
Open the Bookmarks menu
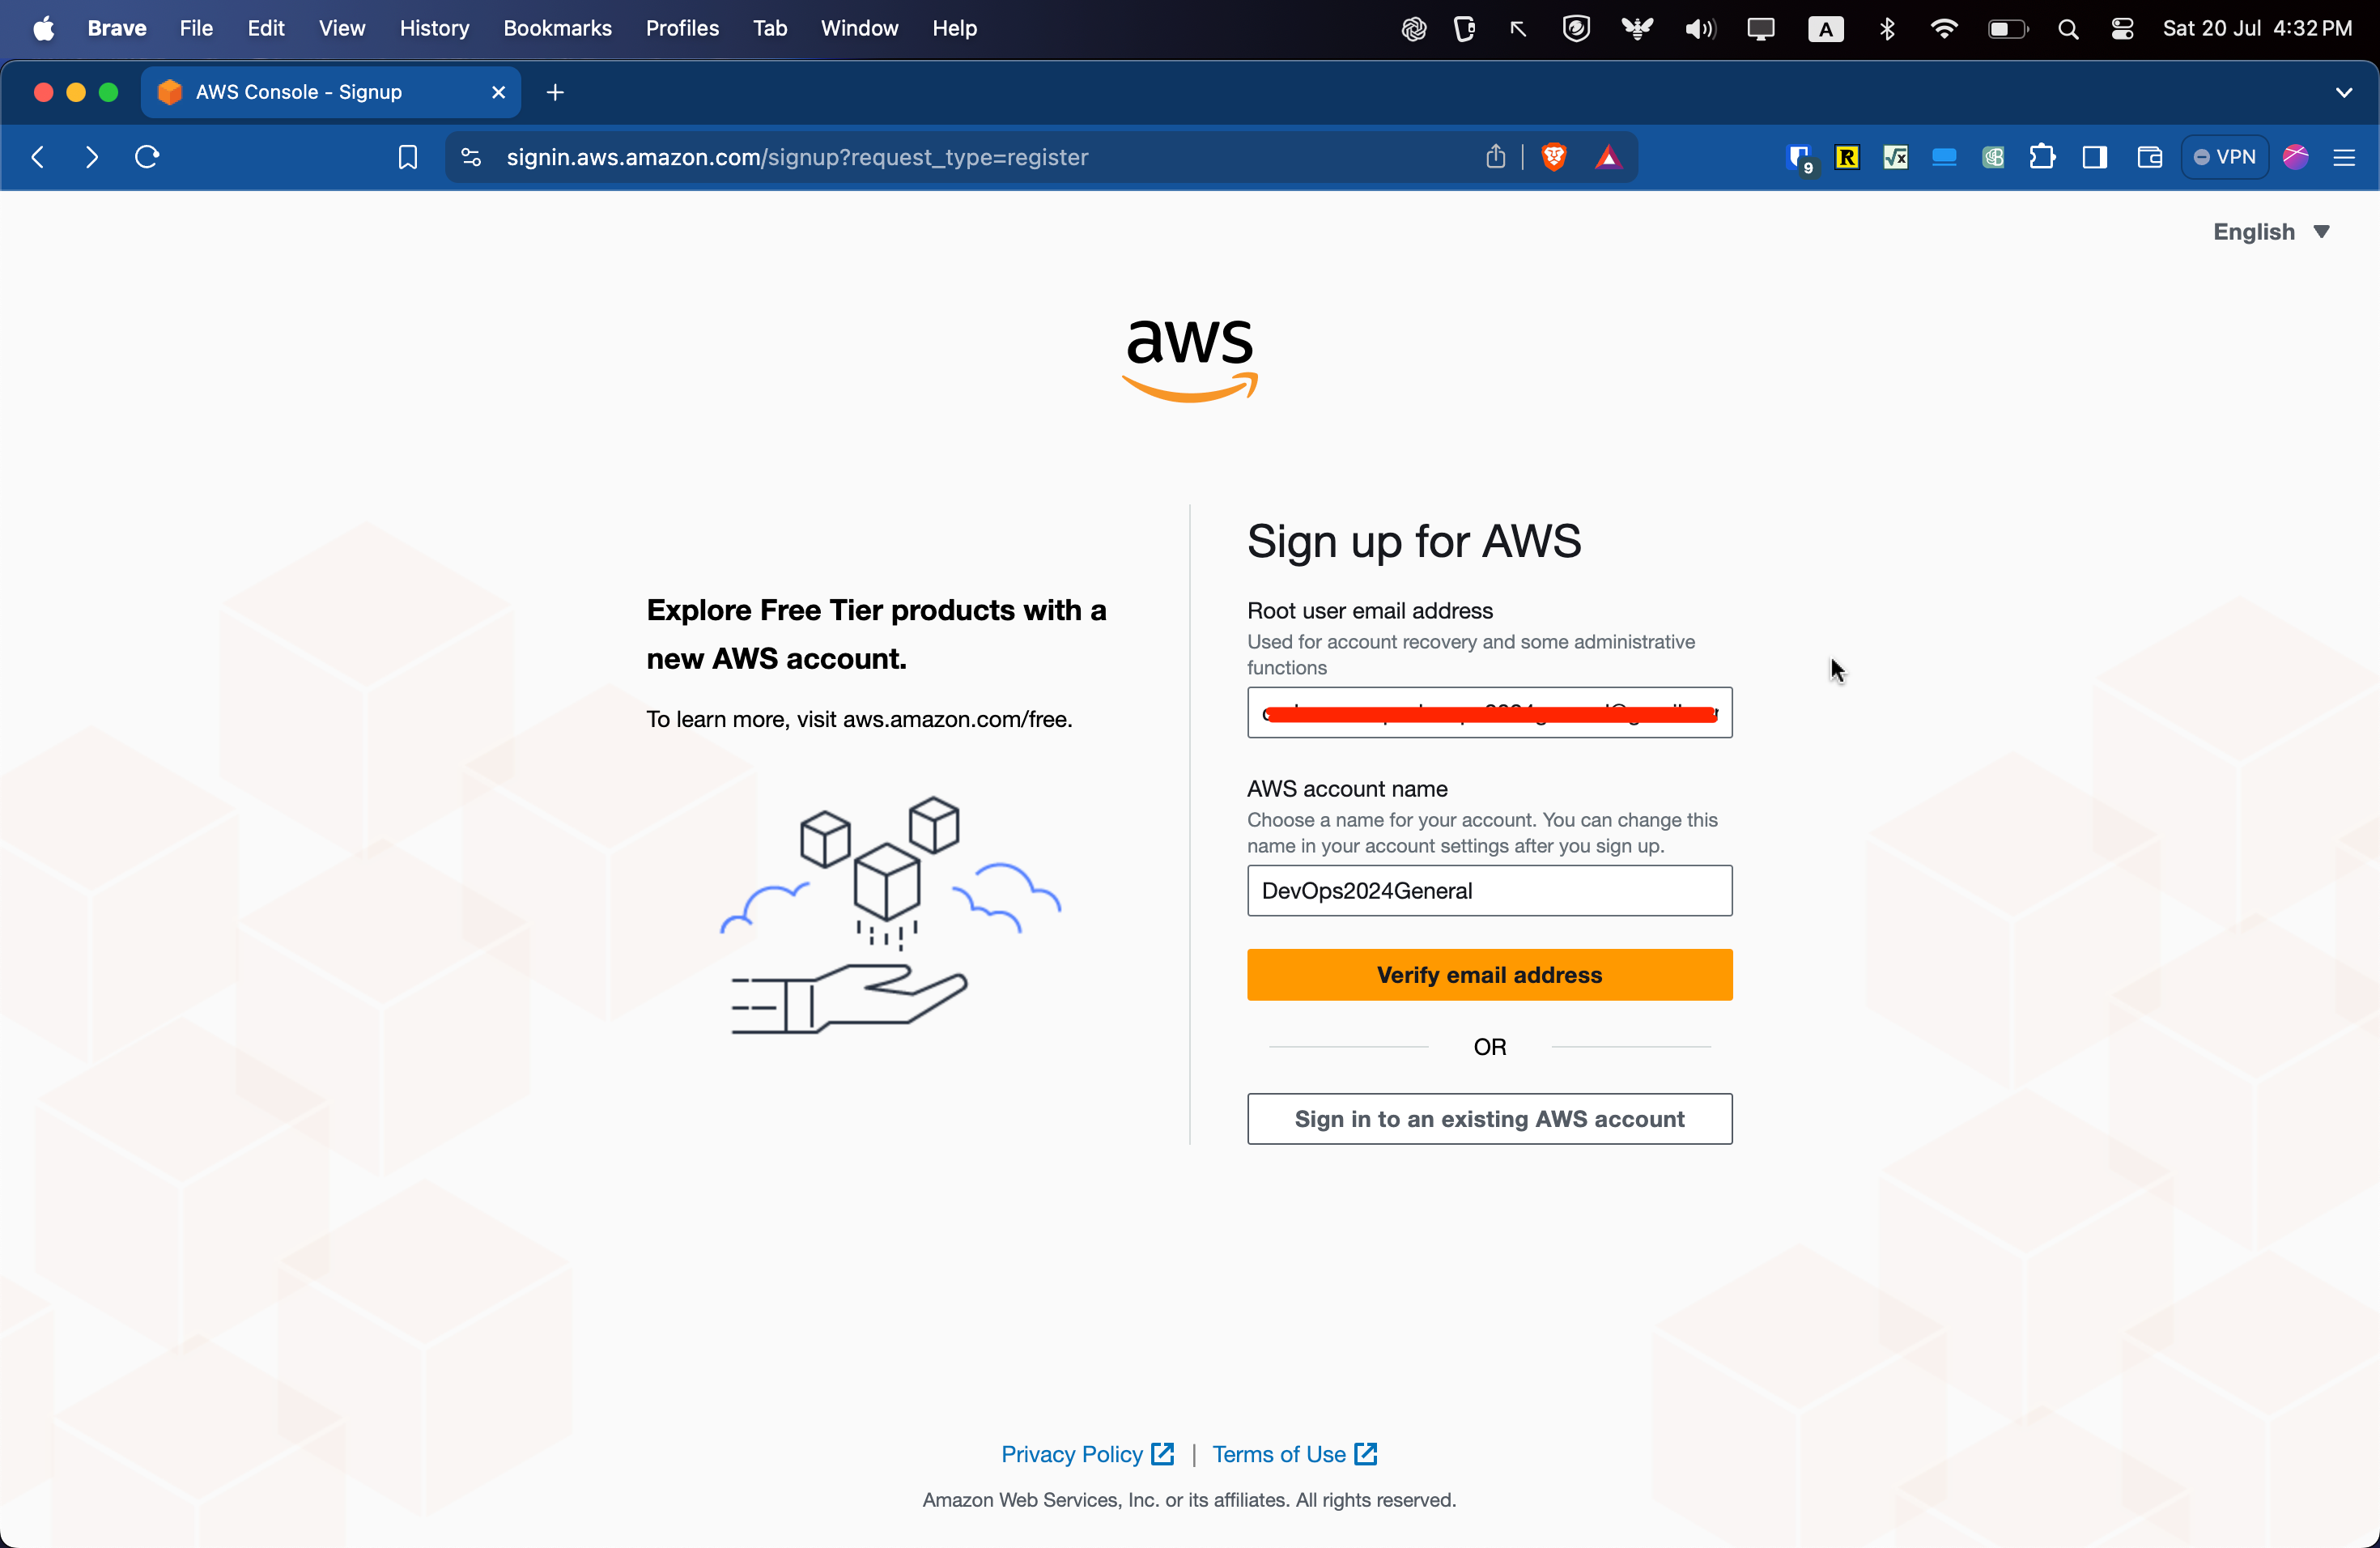557,29
